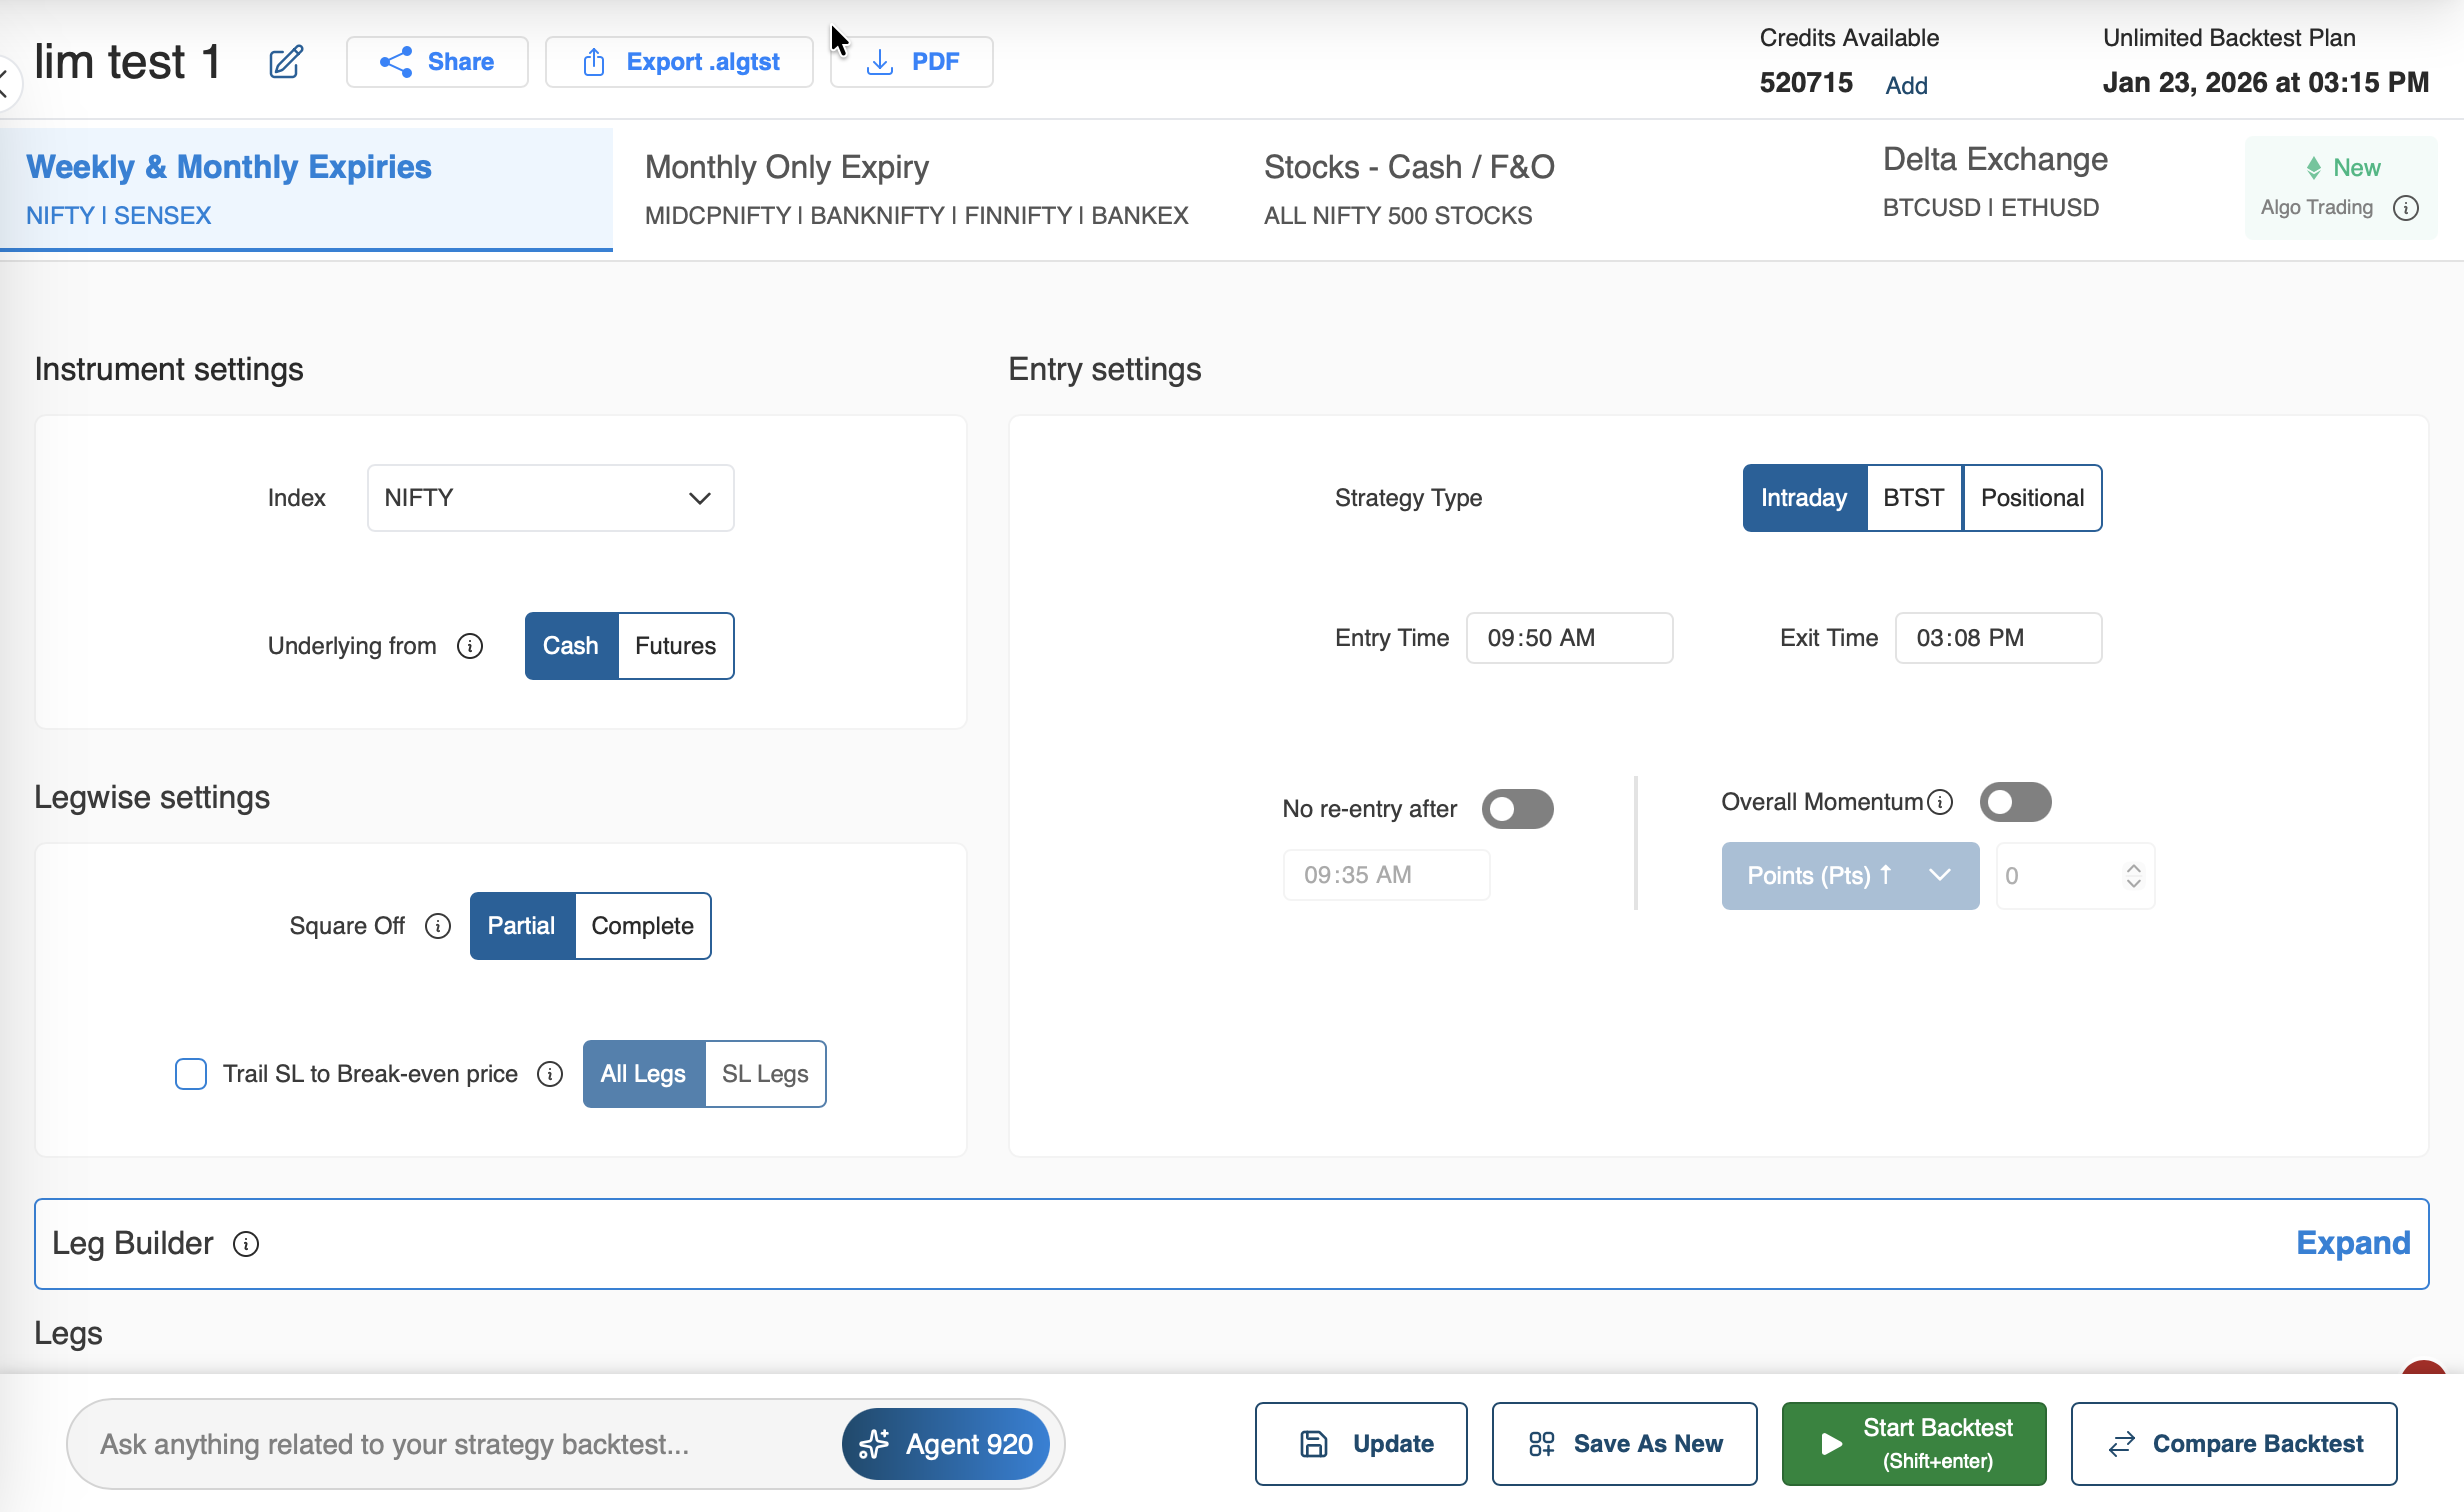Click info icon next to Underlying from

click(x=469, y=646)
